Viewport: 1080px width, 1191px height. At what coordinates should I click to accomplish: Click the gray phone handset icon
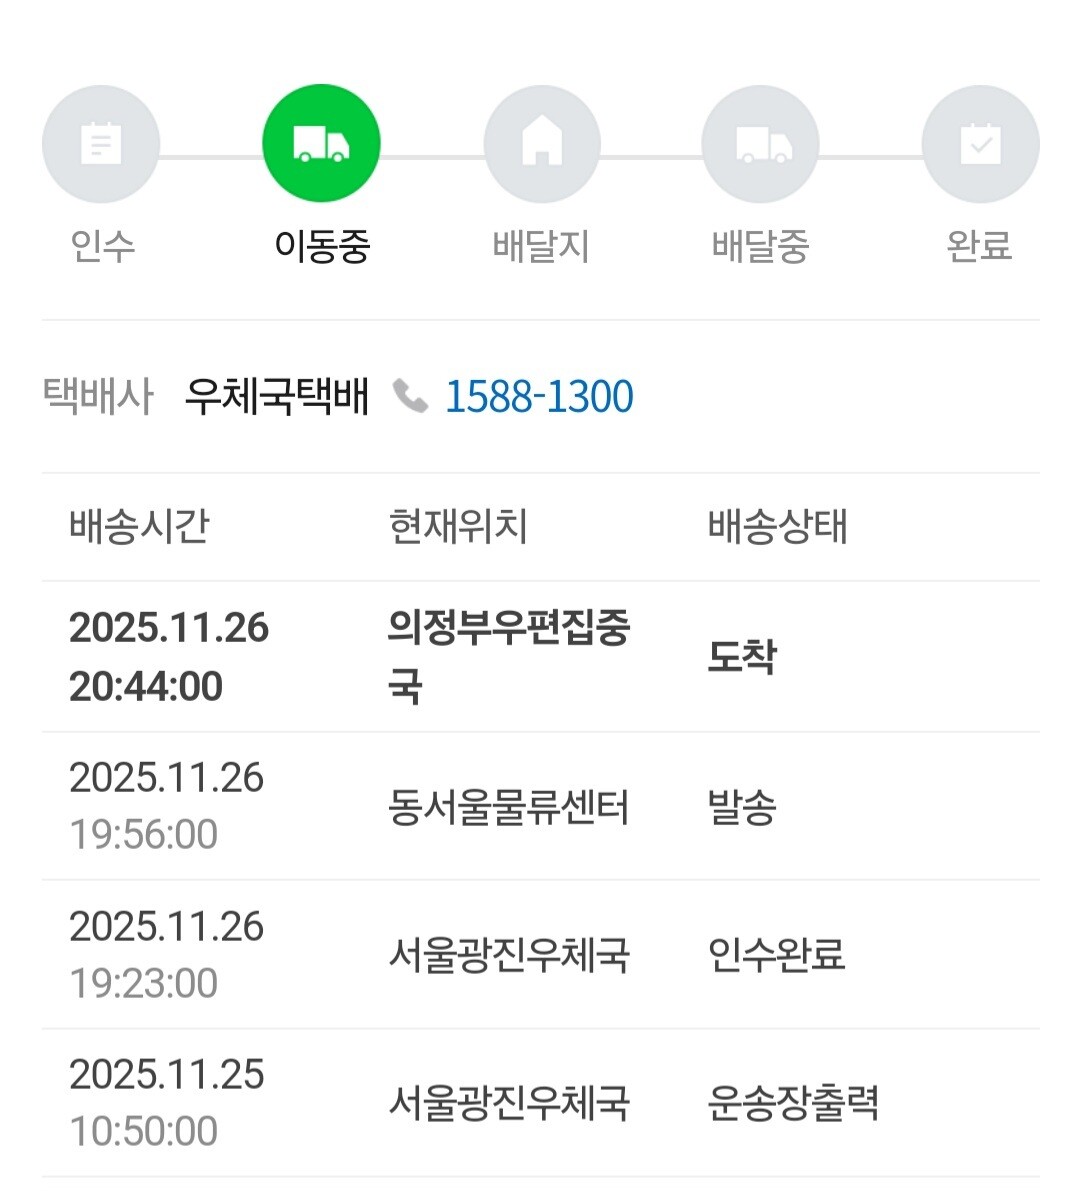409,396
